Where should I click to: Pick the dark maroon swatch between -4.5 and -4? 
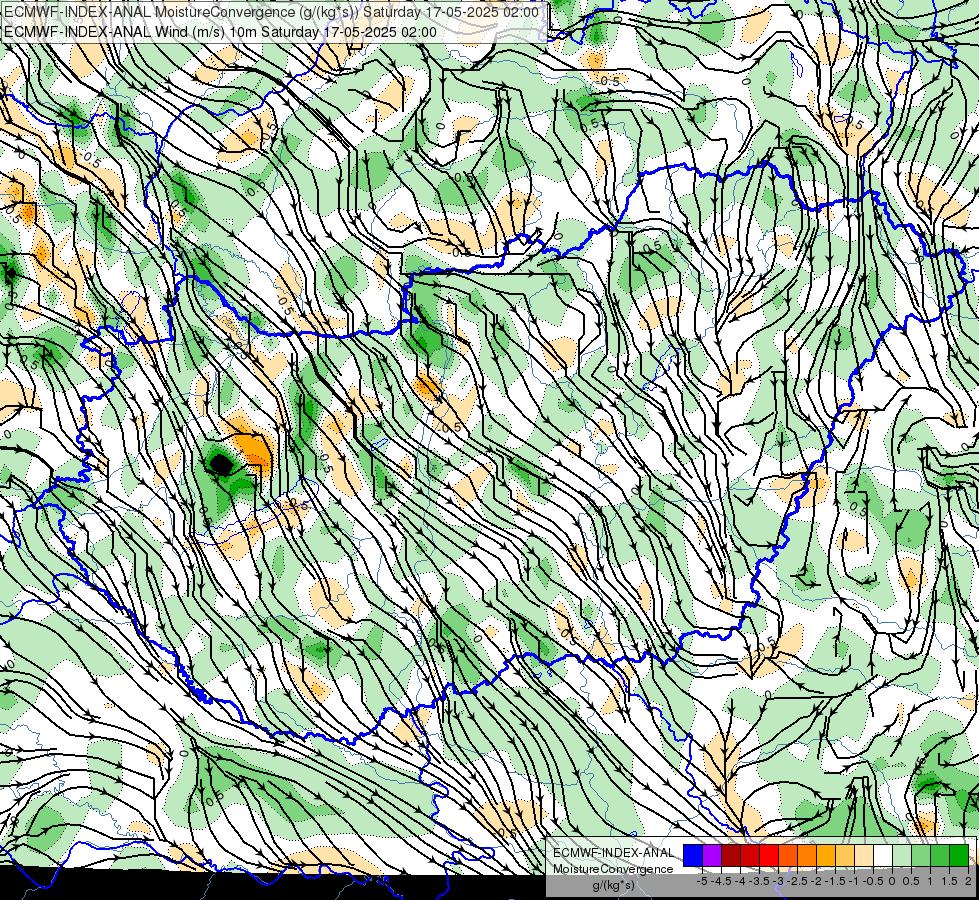(x=731, y=856)
